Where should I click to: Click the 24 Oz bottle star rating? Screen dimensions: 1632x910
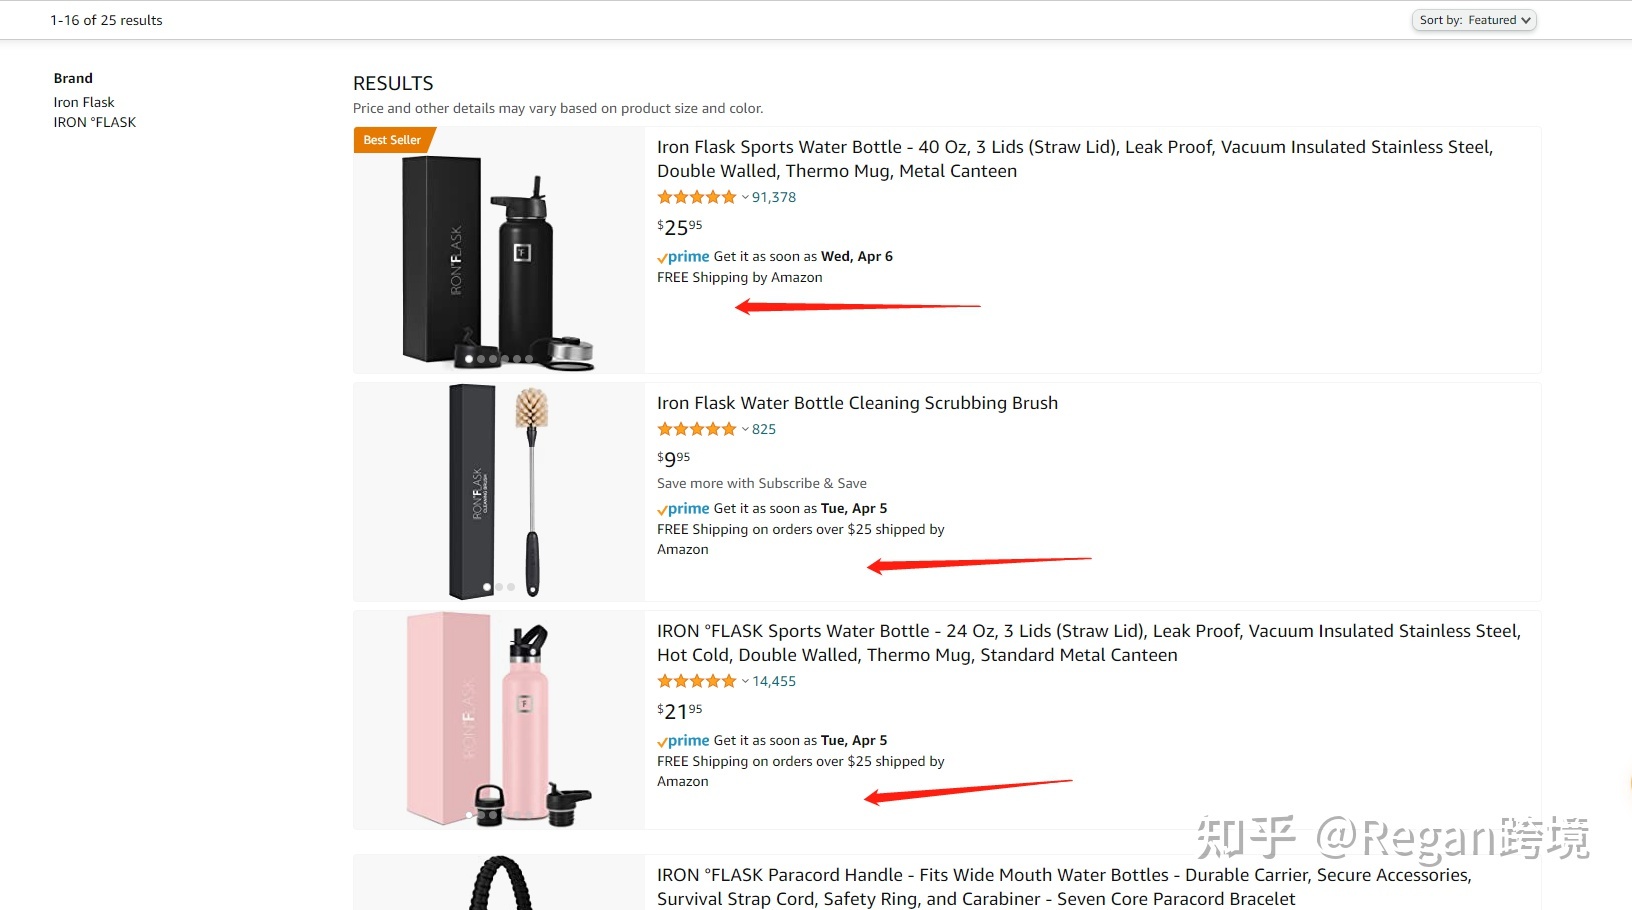pos(696,681)
